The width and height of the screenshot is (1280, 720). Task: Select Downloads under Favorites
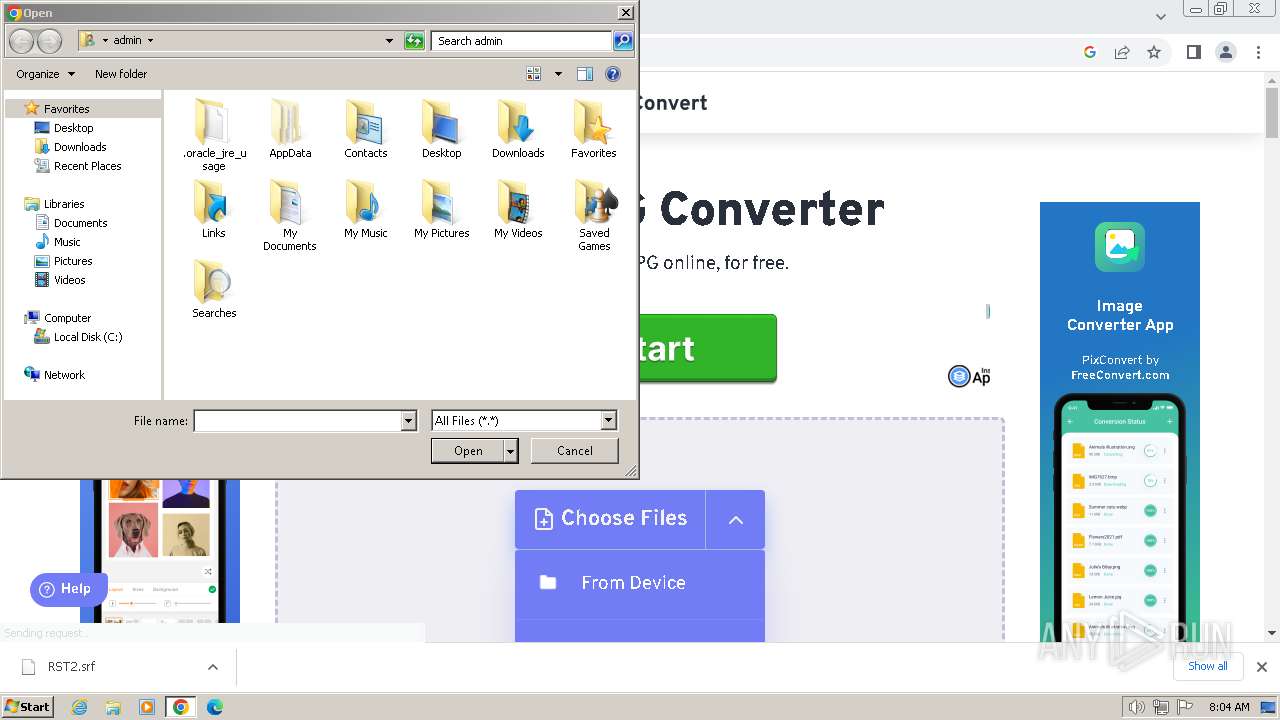80,147
